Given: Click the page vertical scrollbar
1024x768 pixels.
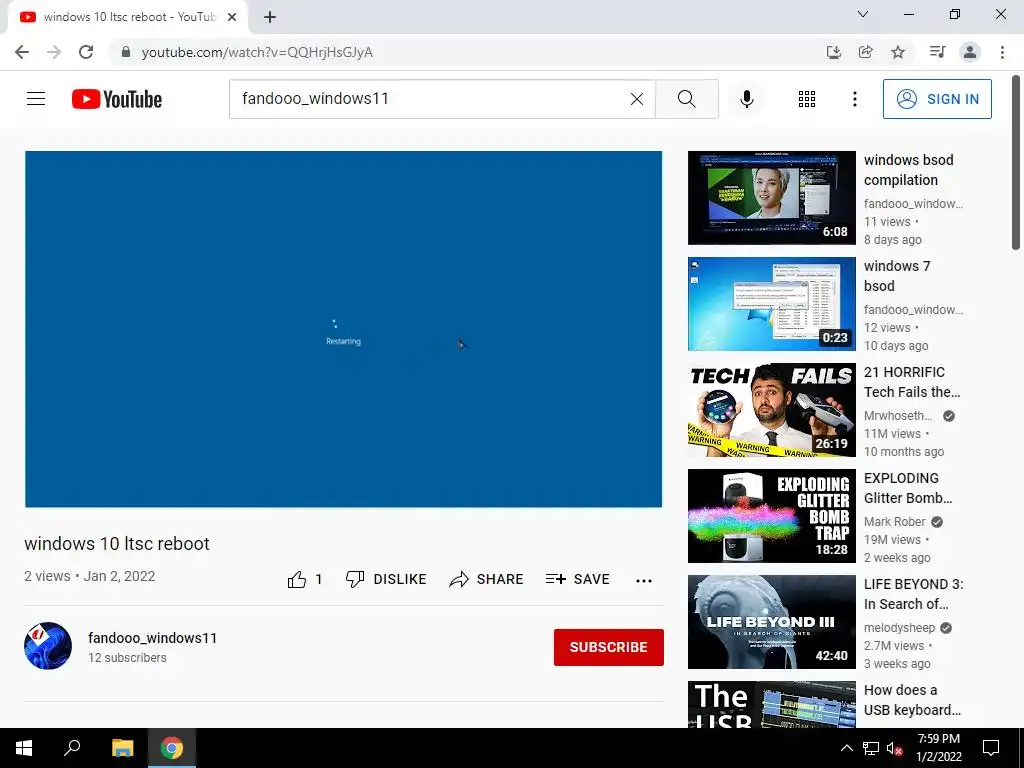Looking at the screenshot, I should point(1016,162).
